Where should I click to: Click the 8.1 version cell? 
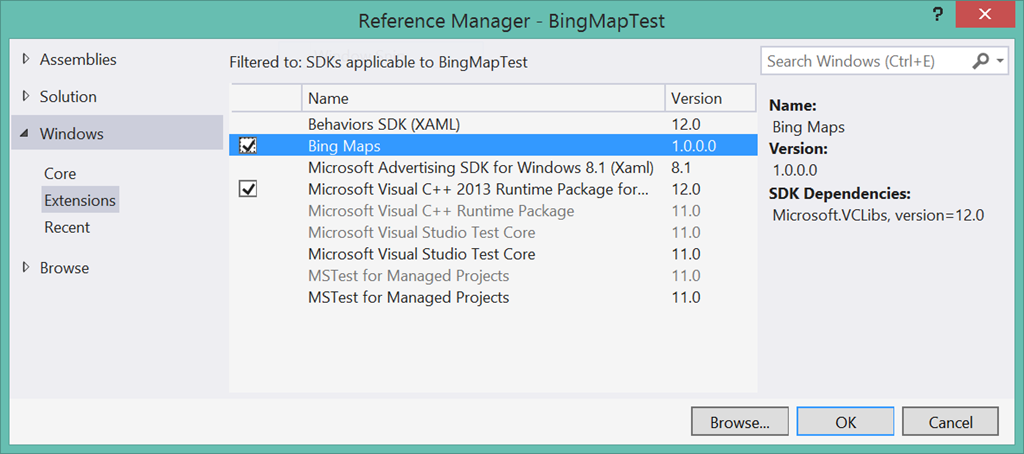point(681,168)
